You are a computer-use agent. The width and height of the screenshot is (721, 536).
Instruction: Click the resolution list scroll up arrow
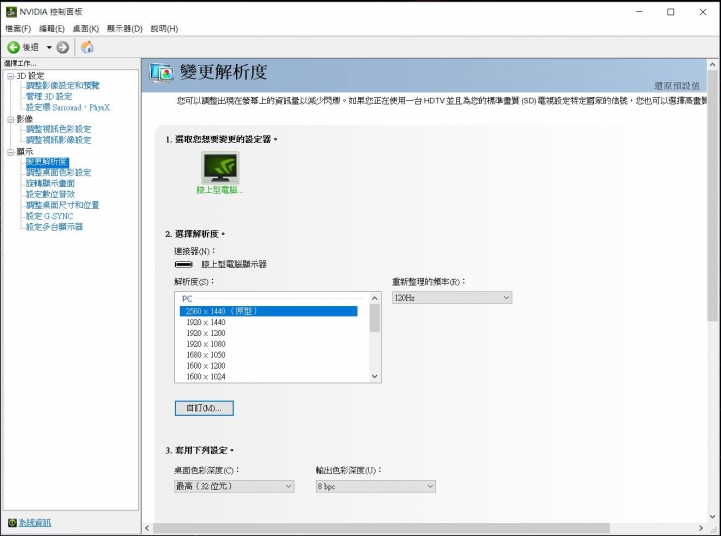point(374,298)
